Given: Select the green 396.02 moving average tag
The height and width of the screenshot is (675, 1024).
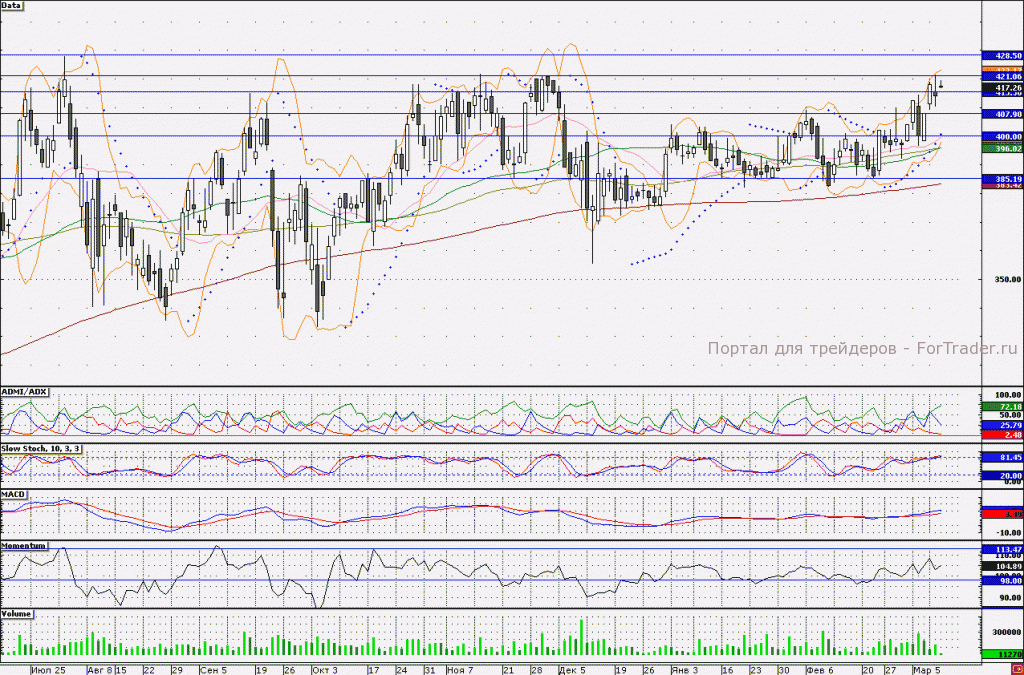Looking at the screenshot, I should [1002, 149].
